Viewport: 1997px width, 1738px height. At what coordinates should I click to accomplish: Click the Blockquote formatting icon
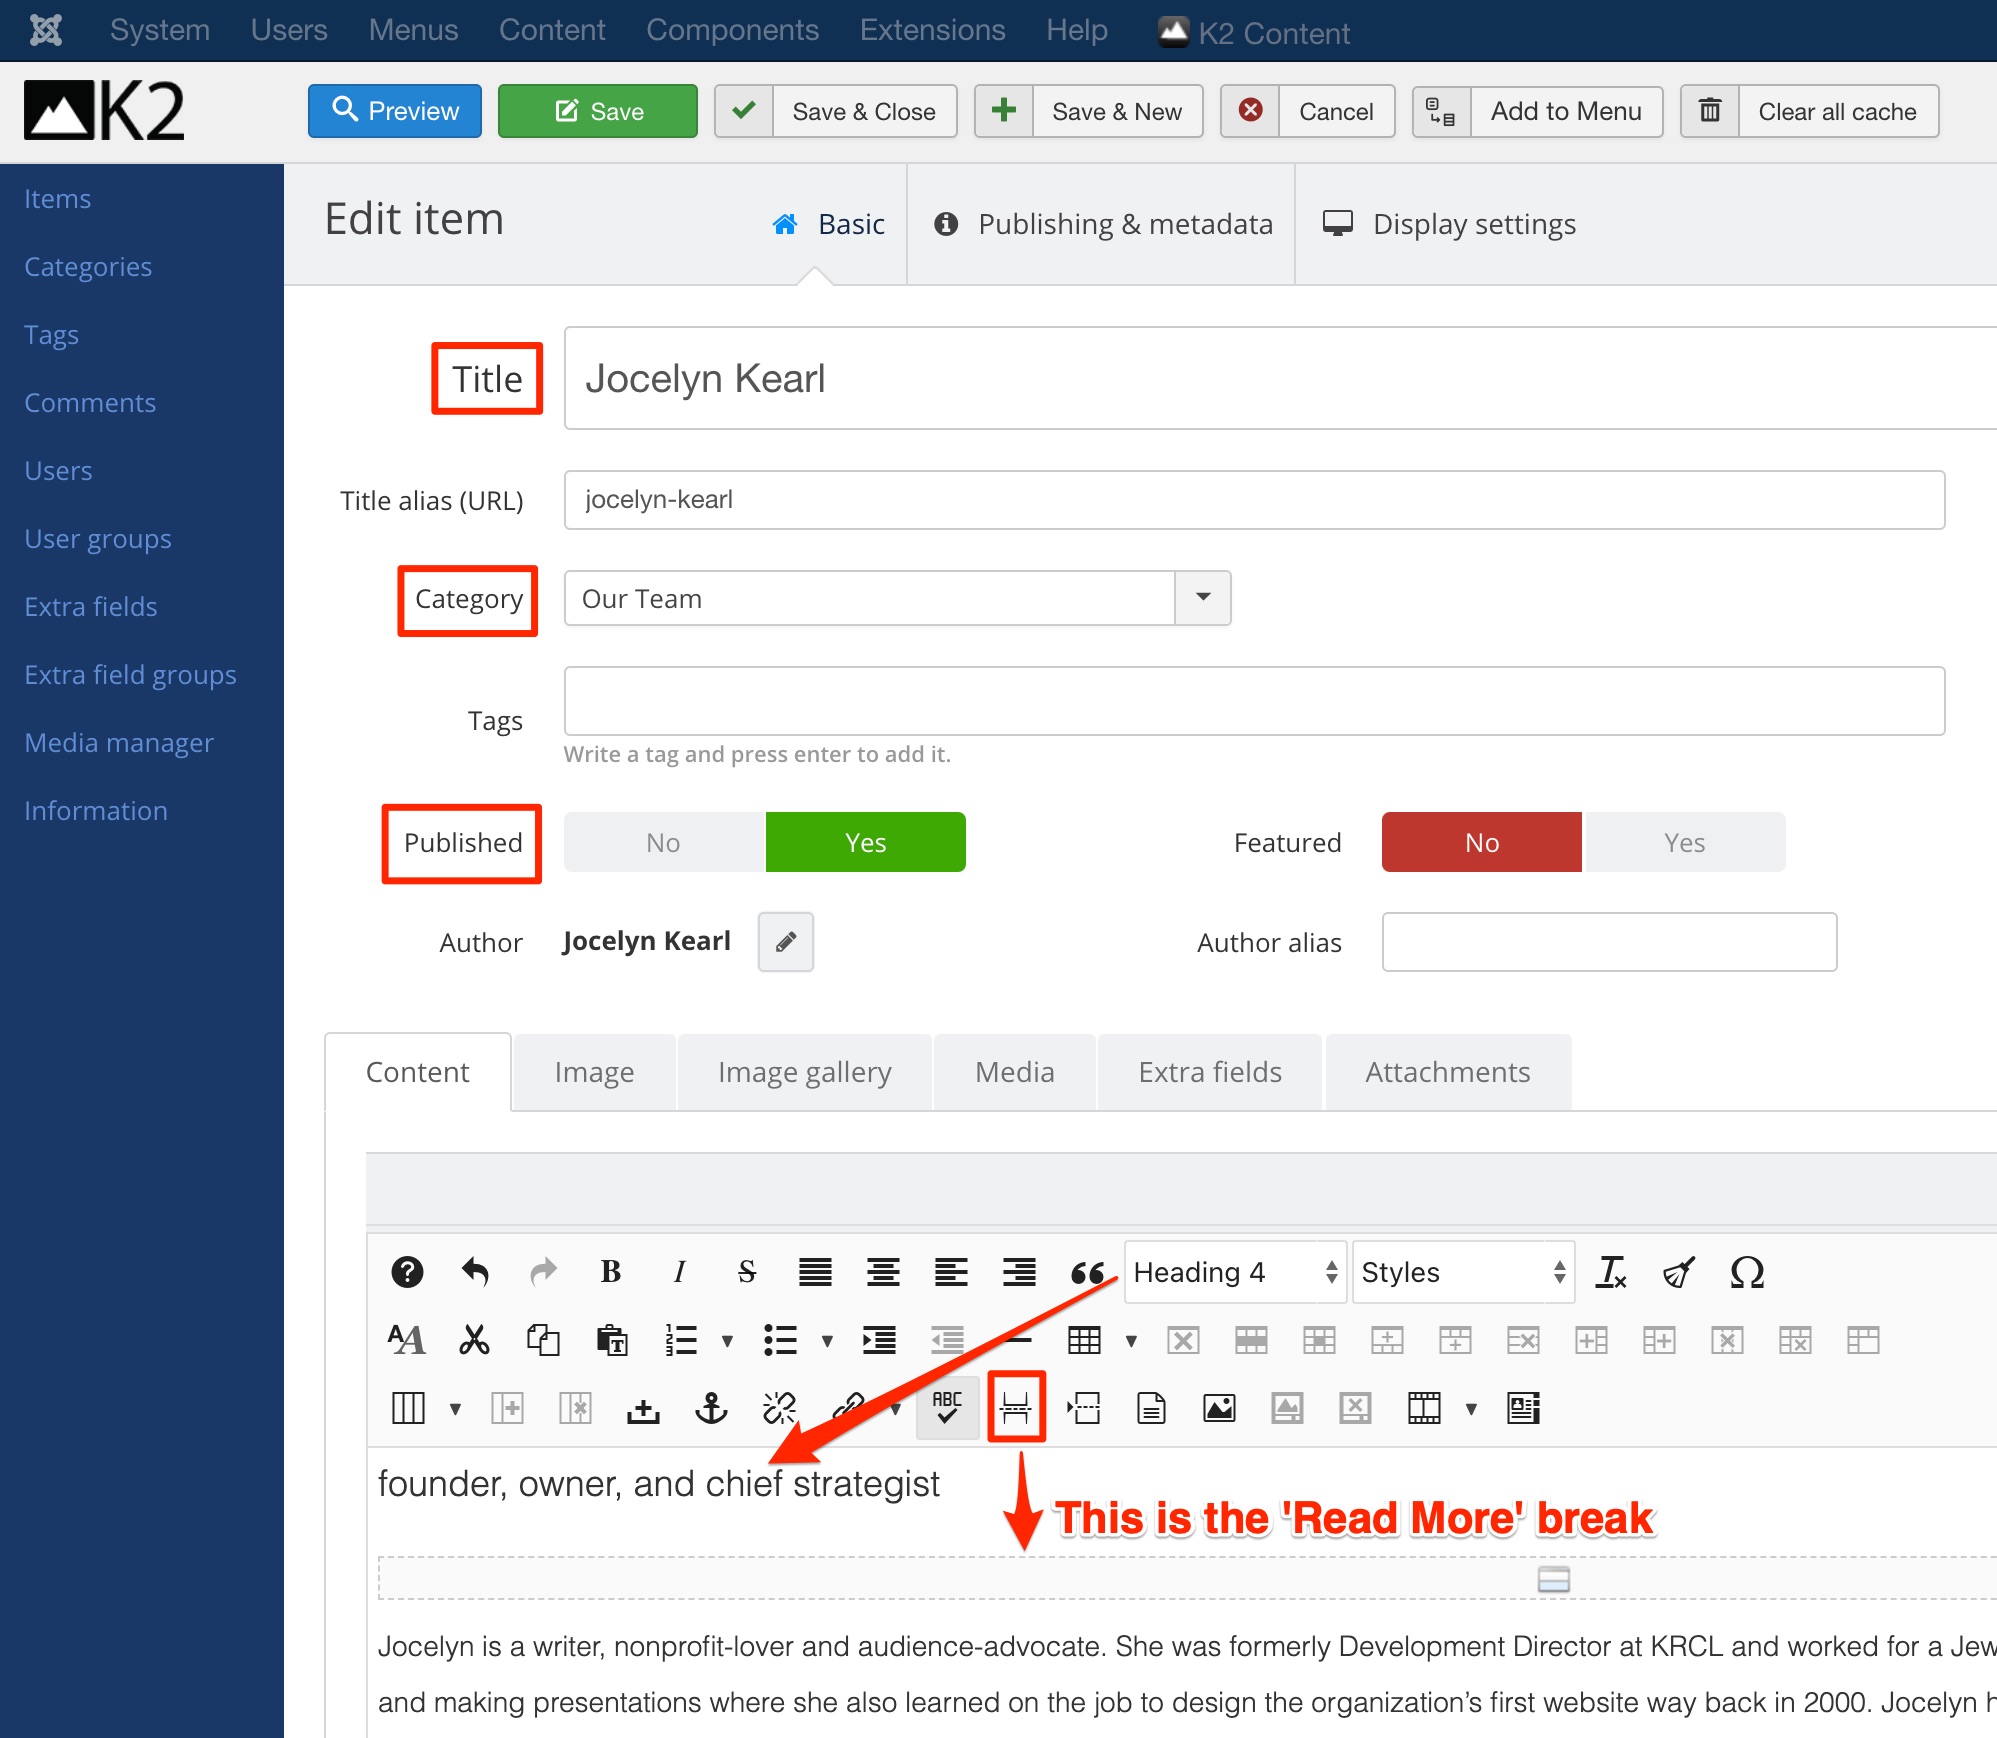(1089, 1272)
